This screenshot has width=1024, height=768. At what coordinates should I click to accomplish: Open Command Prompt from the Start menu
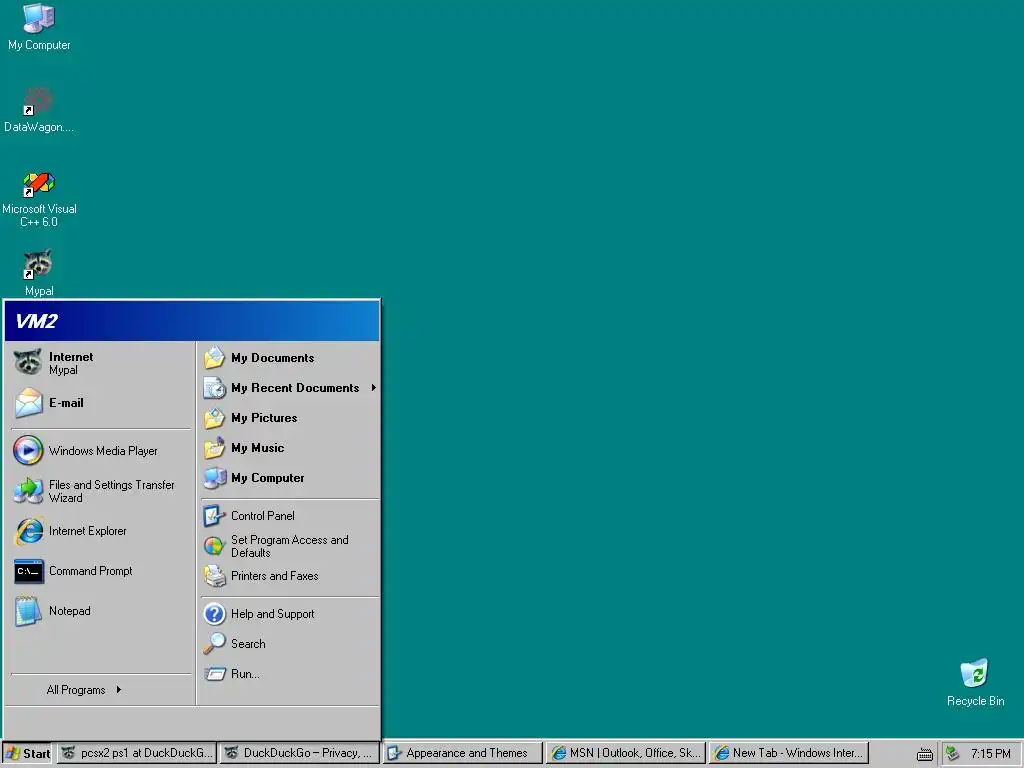[101, 571]
